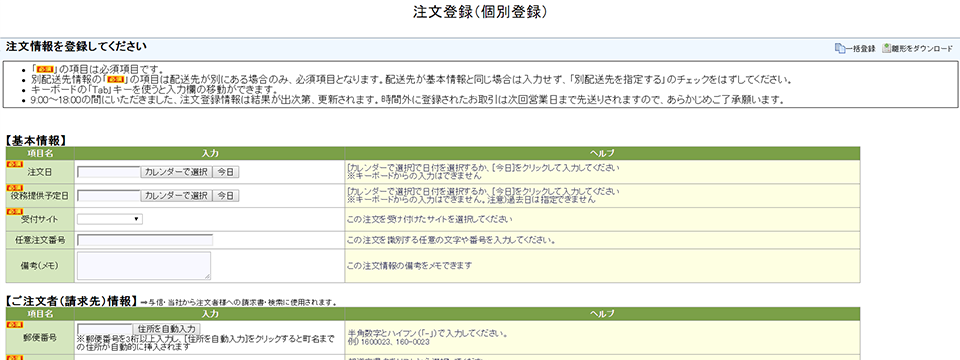Click help text about 任意の文字や番号
Screen dimensions: 960x360
451,240
